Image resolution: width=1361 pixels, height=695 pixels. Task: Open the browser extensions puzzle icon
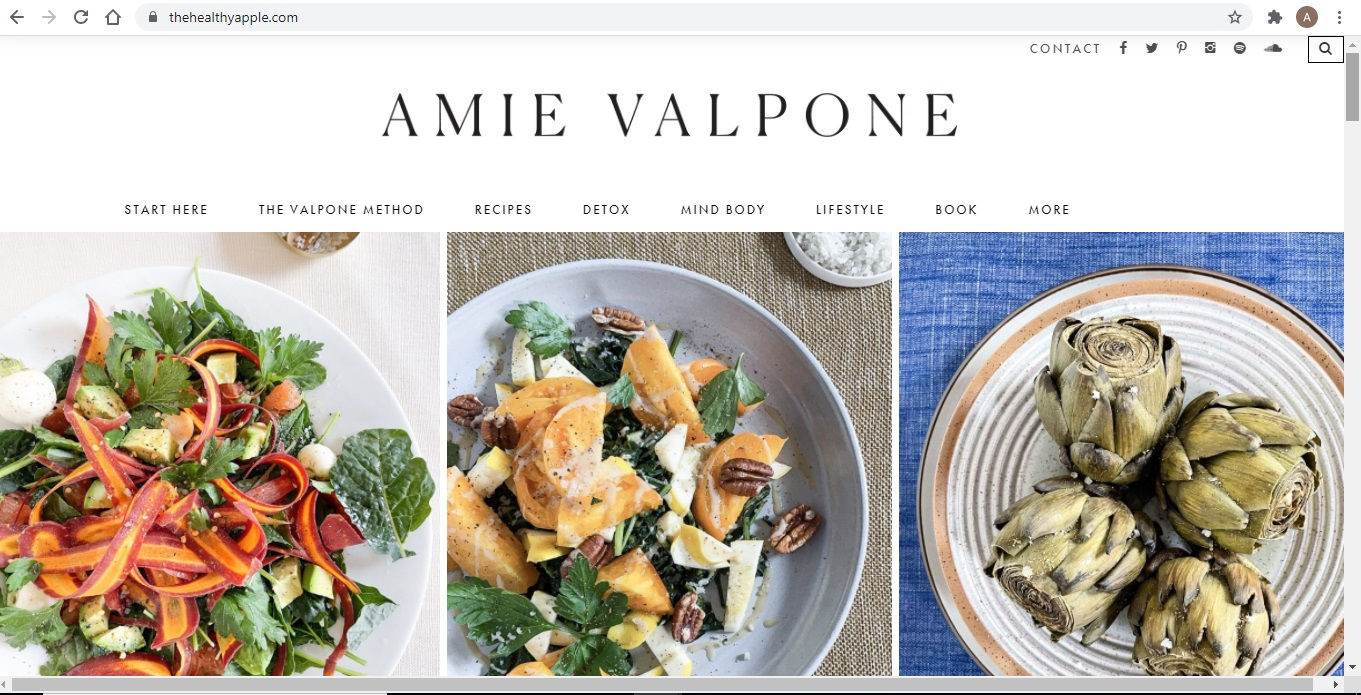pyautogui.click(x=1275, y=17)
